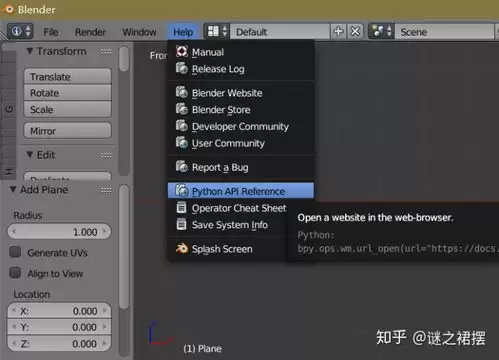Grab the Edit panel drag handle

point(106,155)
